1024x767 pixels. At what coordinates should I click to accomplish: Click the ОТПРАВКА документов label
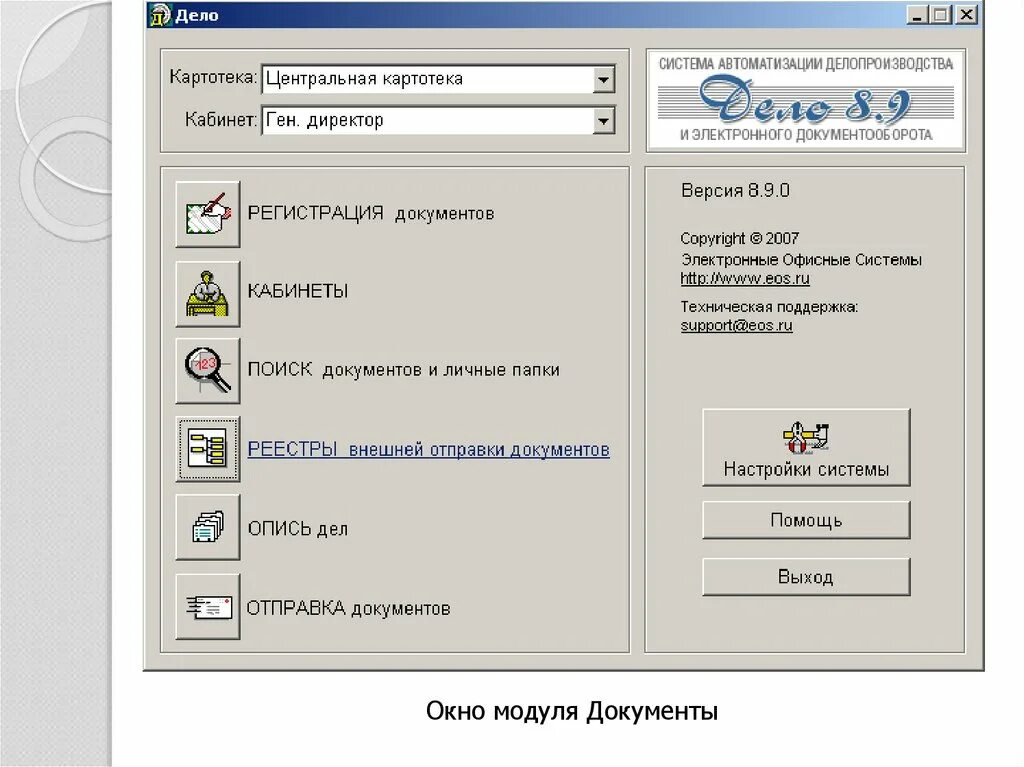coord(348,608)
